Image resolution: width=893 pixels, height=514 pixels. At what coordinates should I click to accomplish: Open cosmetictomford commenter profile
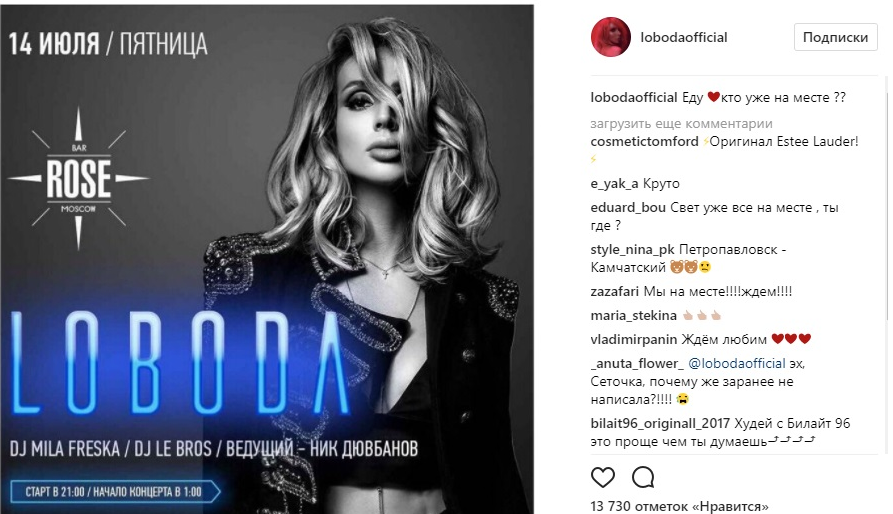[644, 141]
